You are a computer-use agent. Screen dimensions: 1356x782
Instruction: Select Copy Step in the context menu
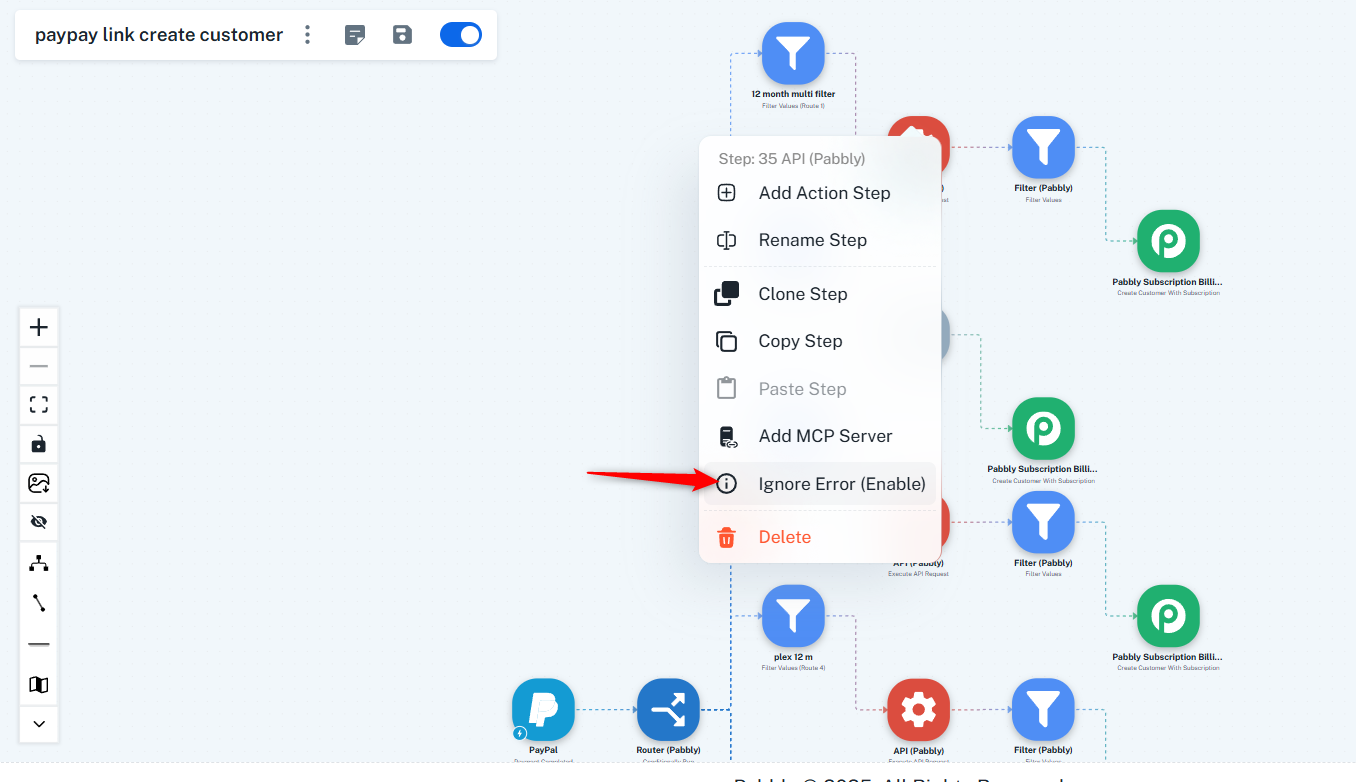pos(820,341)
